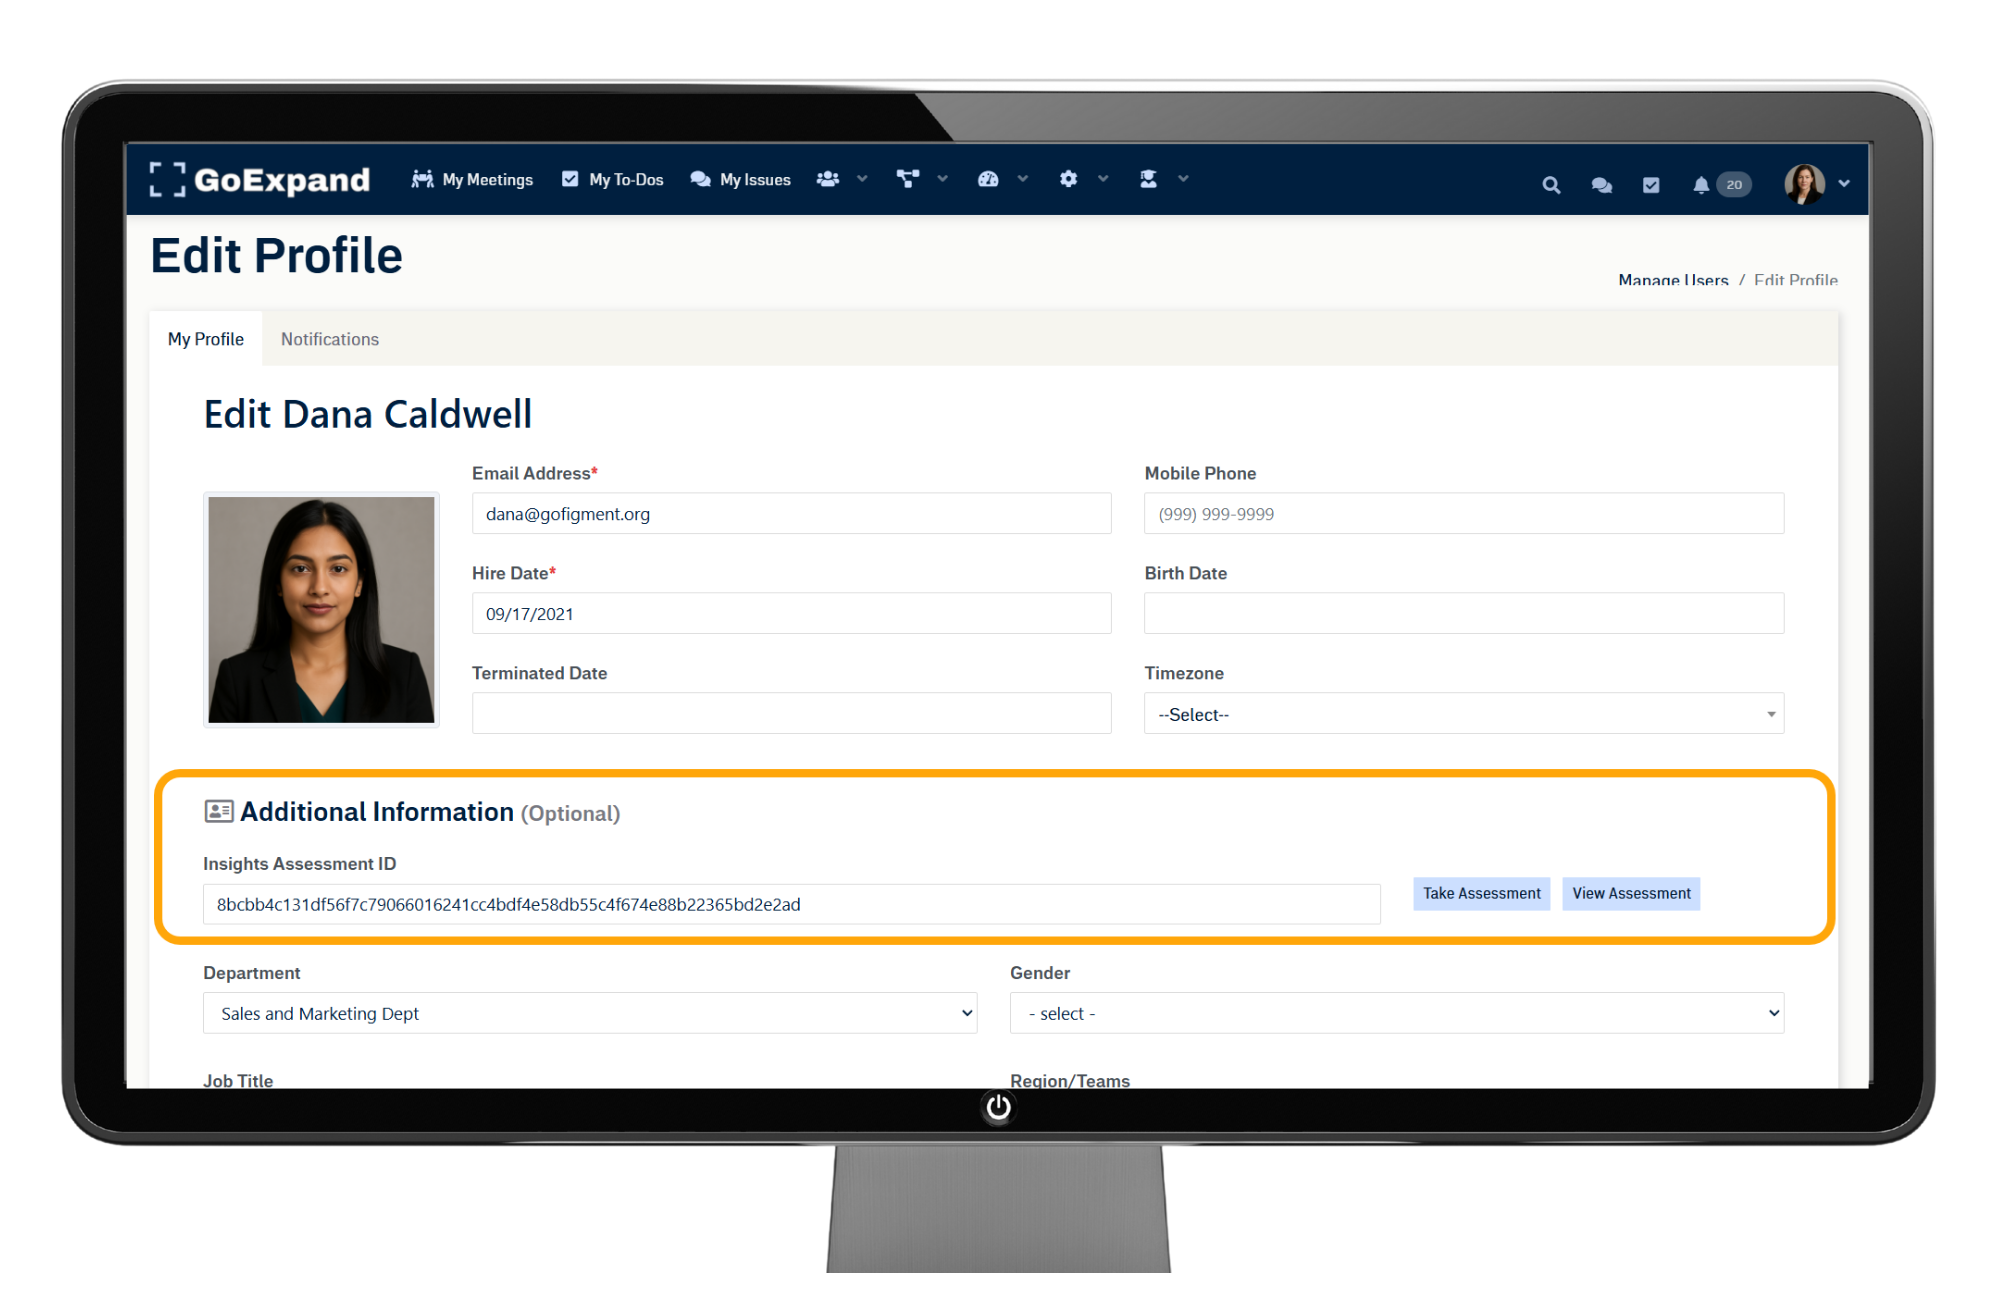Go to My To-Dos in navbar
The width and height of the screenshot is (2000, 1300).
613,179
